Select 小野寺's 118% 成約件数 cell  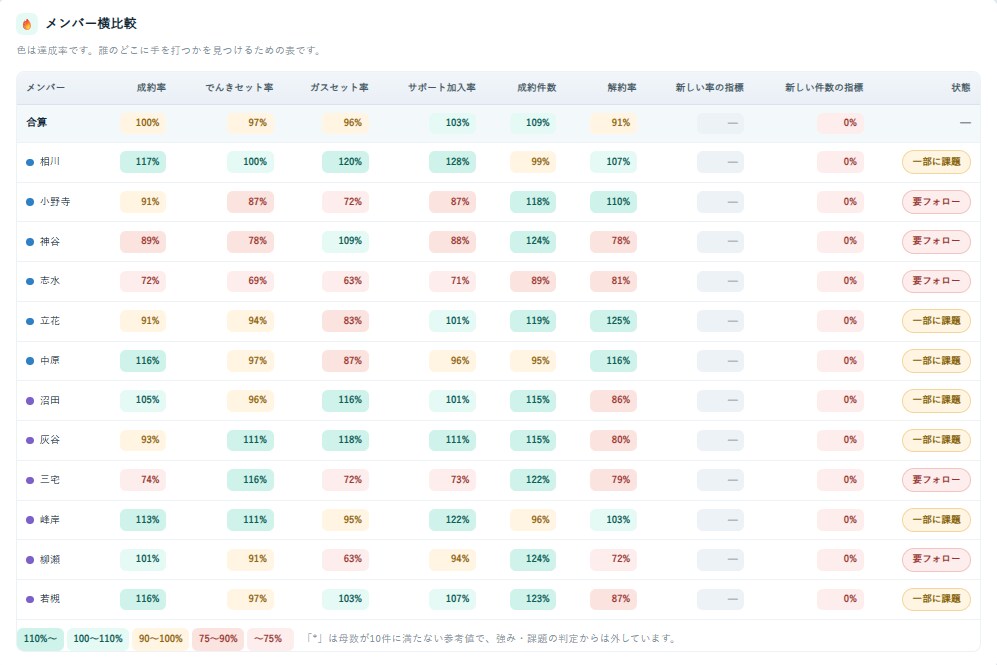533,202
